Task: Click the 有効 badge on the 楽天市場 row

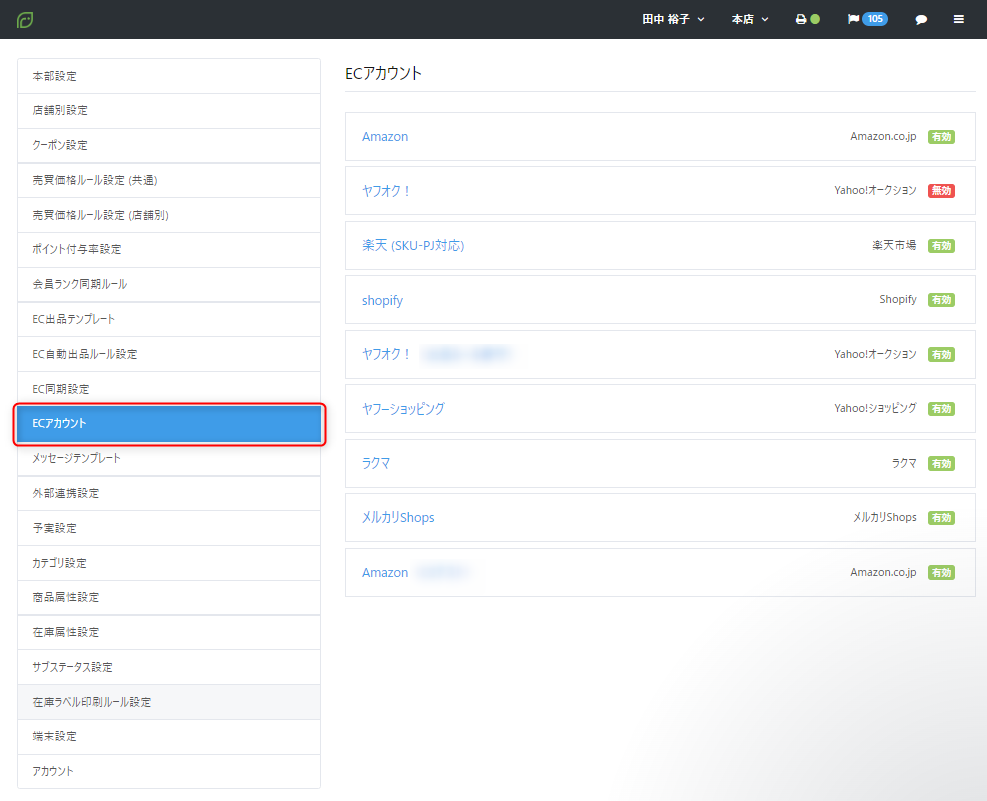Action: tap(941, 246)
